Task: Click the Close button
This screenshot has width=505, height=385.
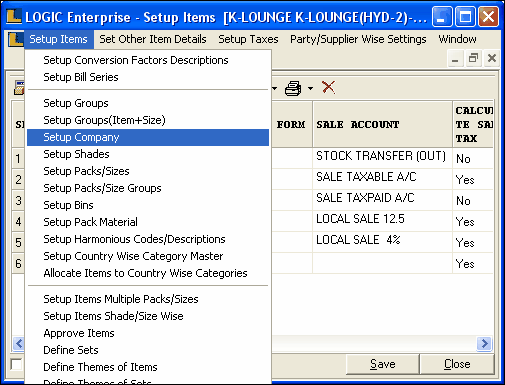Action: [457, 364]
